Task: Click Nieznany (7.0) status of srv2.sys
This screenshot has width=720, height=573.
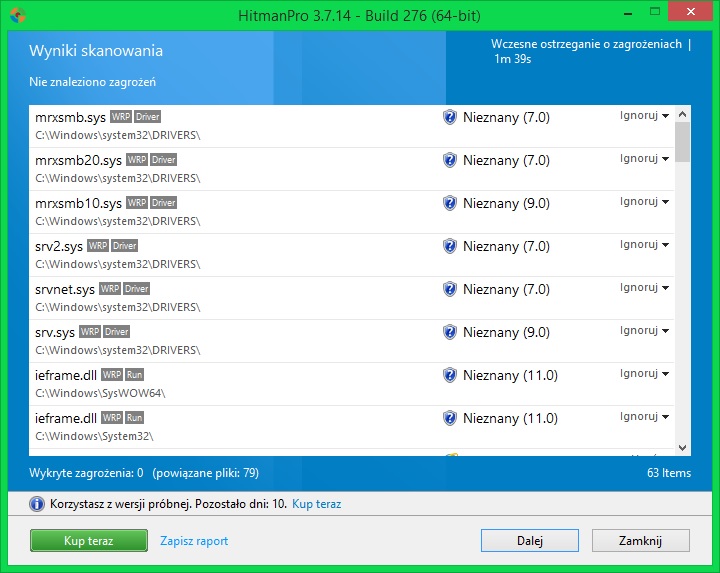Action: [506, 246]
